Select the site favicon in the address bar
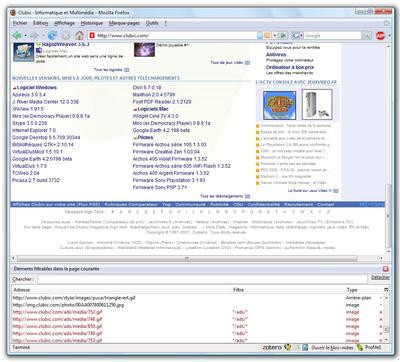Image resolution: width=400 pixels, height=362 pixels. point(92,35)
